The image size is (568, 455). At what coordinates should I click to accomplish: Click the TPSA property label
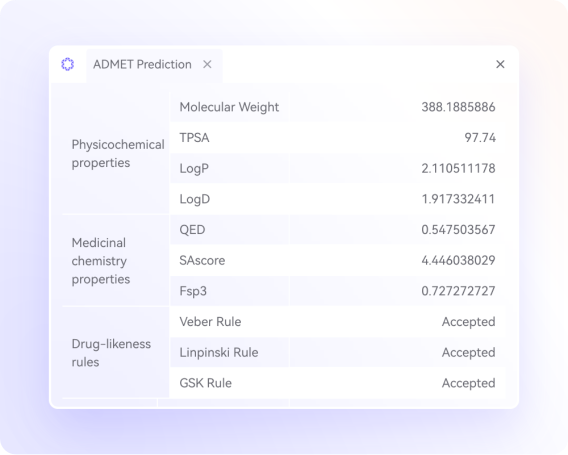195,138
